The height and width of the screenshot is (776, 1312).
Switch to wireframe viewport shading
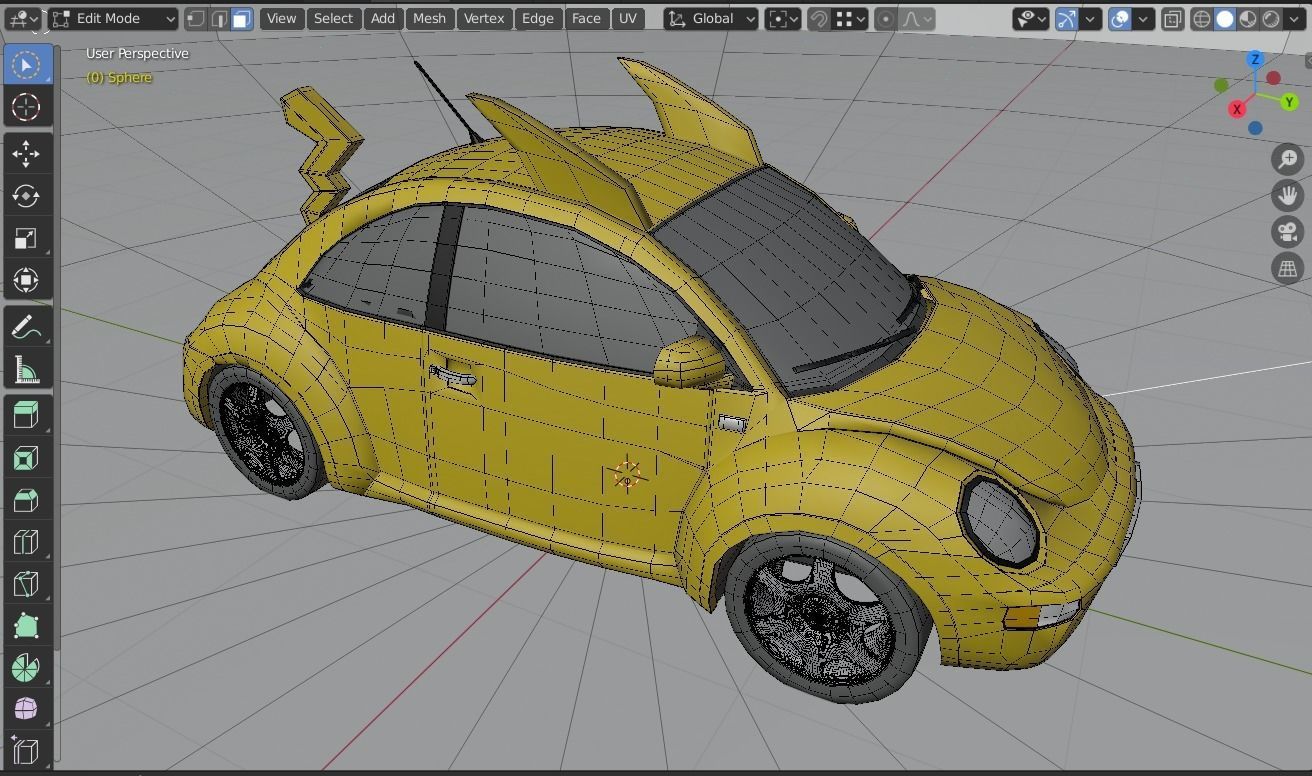[x=1202, y=18]
